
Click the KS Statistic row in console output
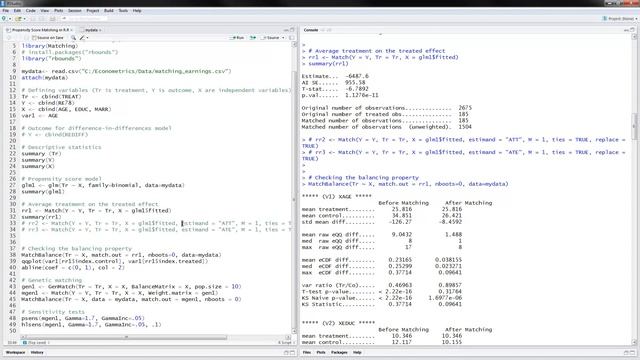point(382,304)
